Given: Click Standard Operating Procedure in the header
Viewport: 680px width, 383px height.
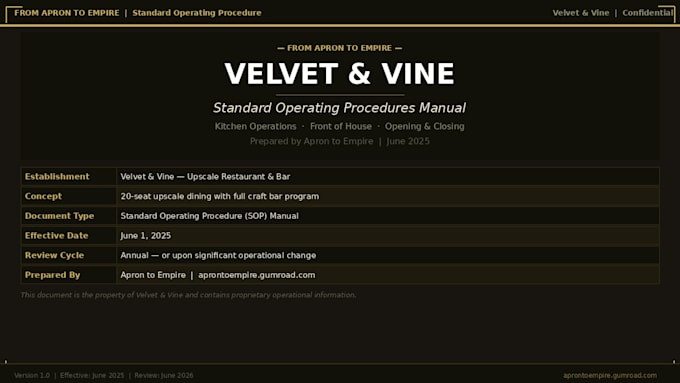Looking at the screenshot, I should pyautogui.click(x=197, y=13).
